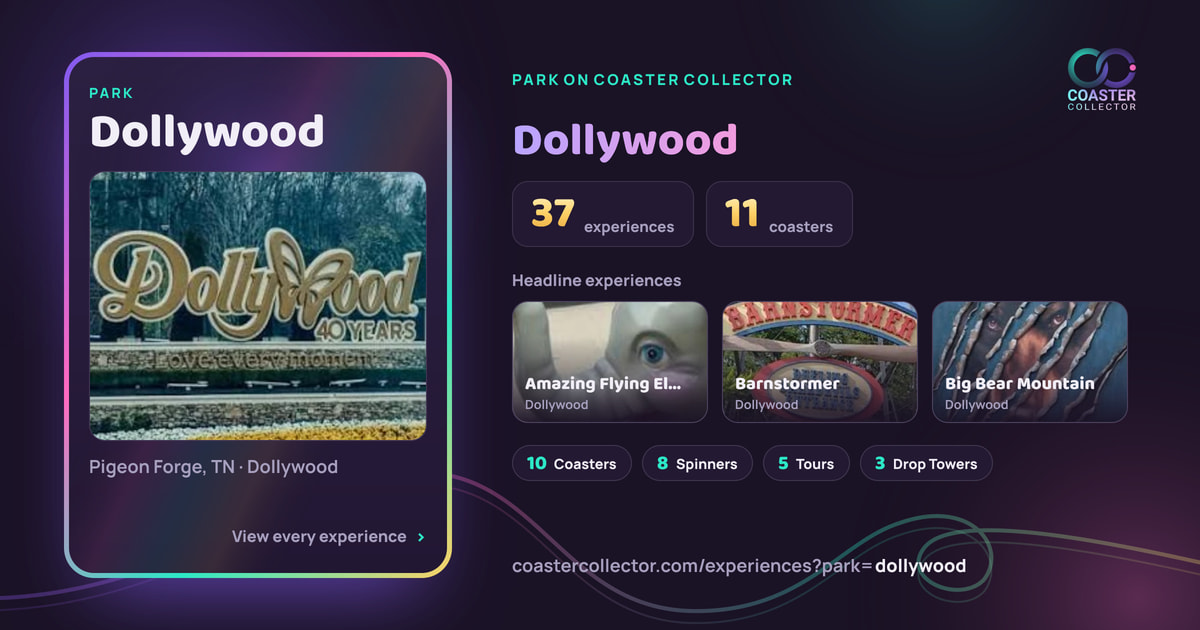
Task: Click the PARK ON COASTER COLLECTOR label
Action: tap(652, 79)
